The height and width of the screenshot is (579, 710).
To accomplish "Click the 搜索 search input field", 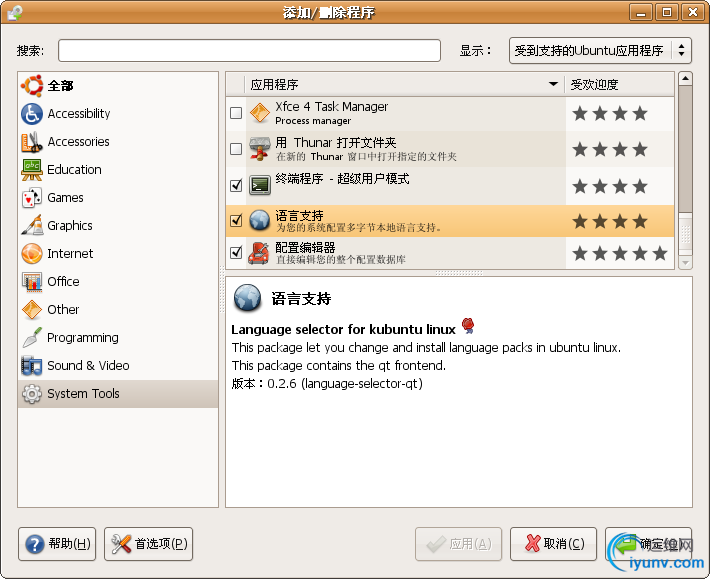I will (249, 51).
